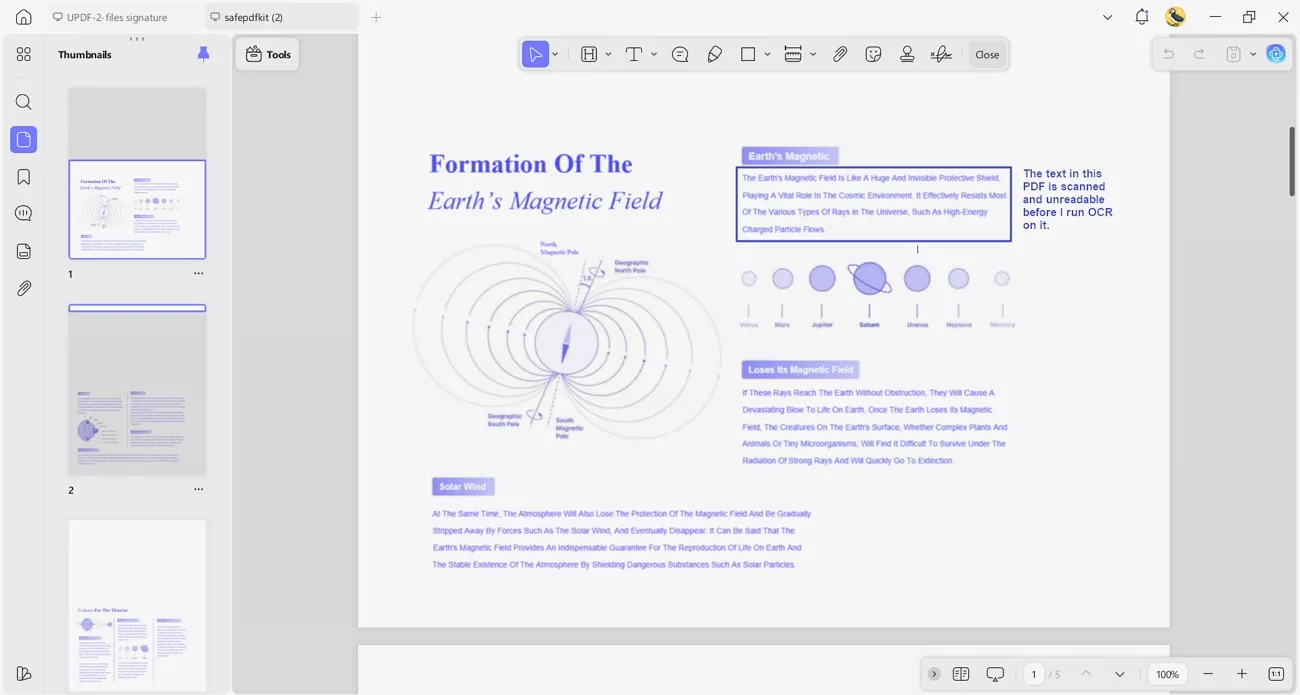Add a new tab

tap(376, 17)
